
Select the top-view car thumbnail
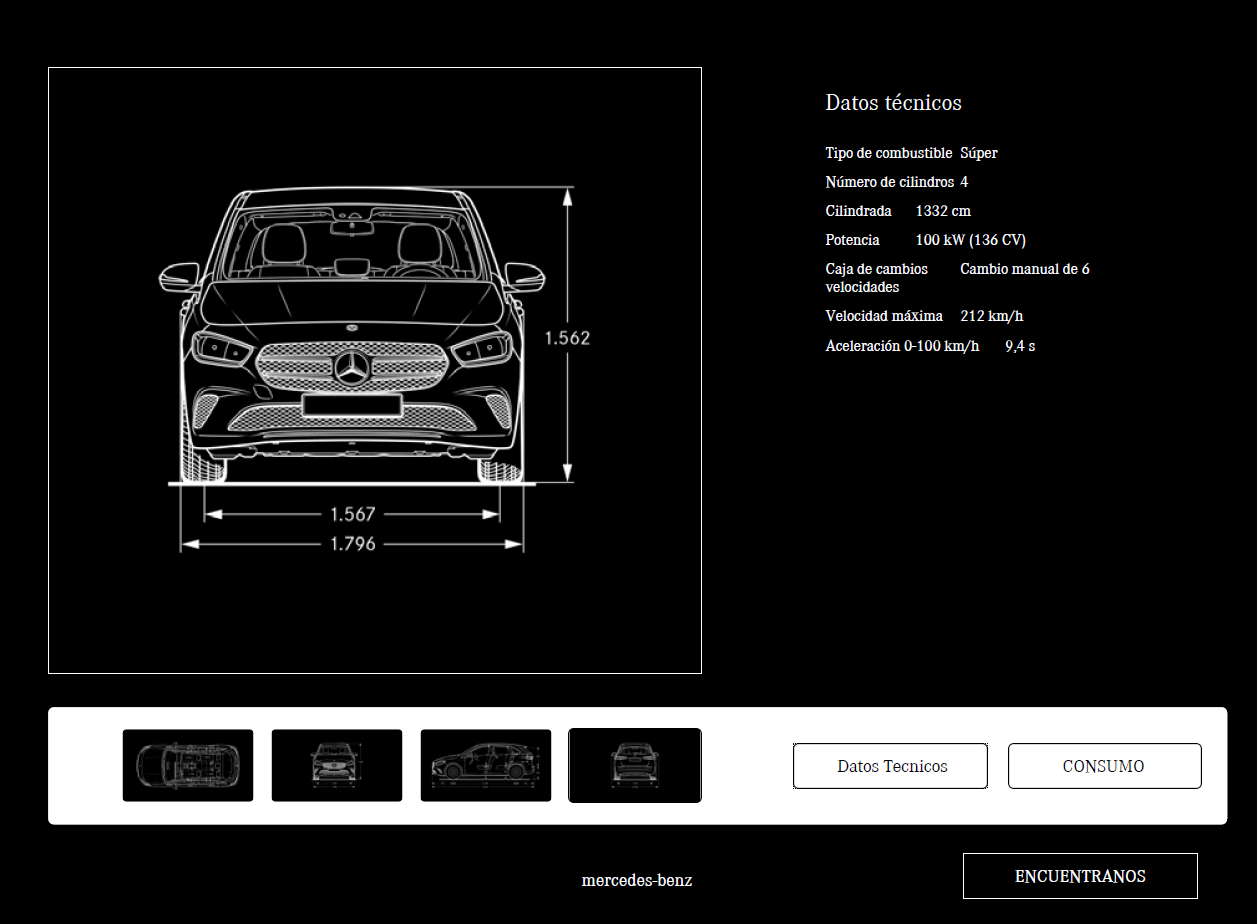pos(188,765)
